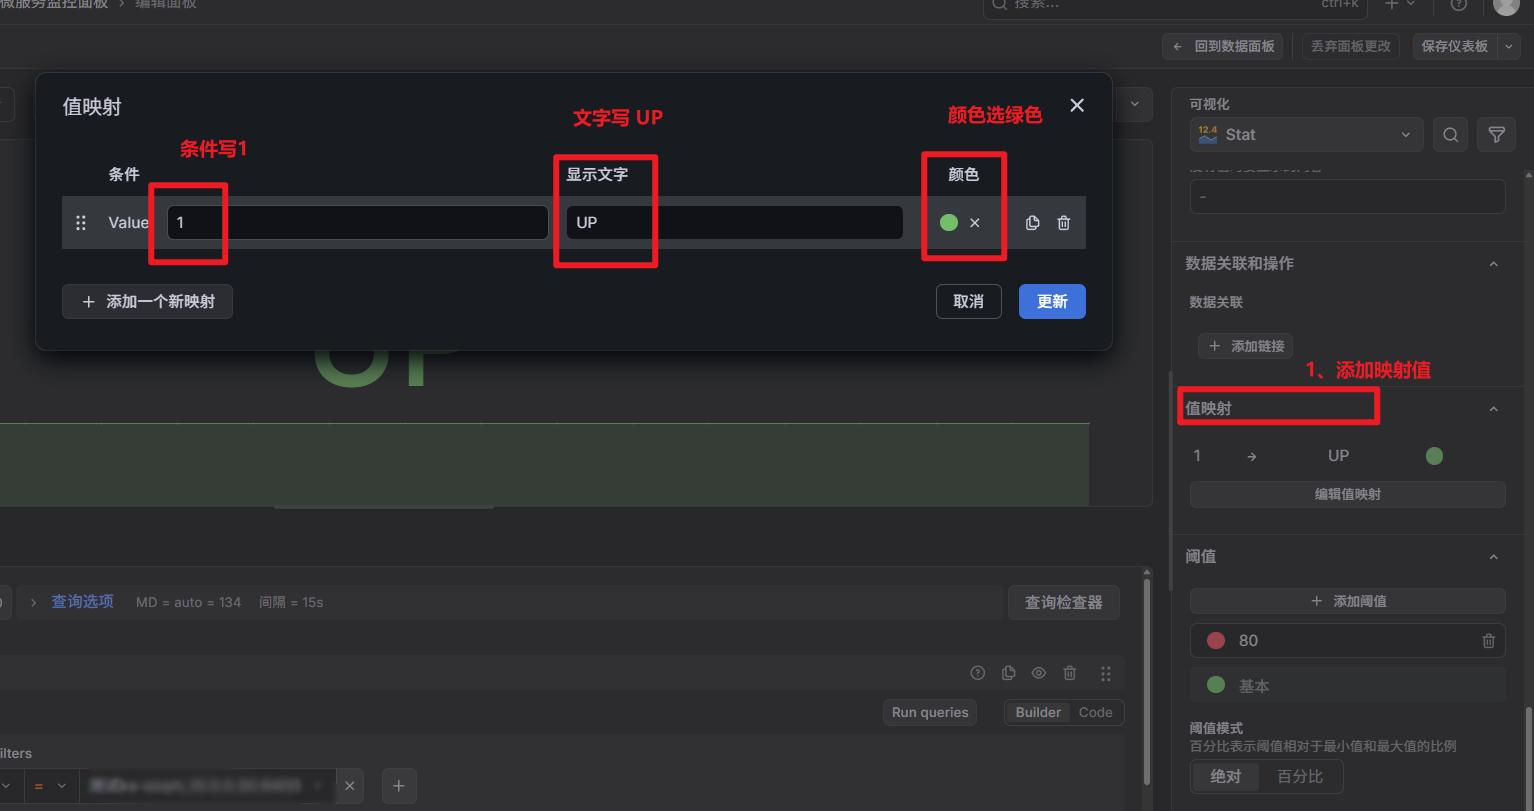Click green color dot in the 1 → UP mapping summary
1534x811 pixels.
point(1434,456)
